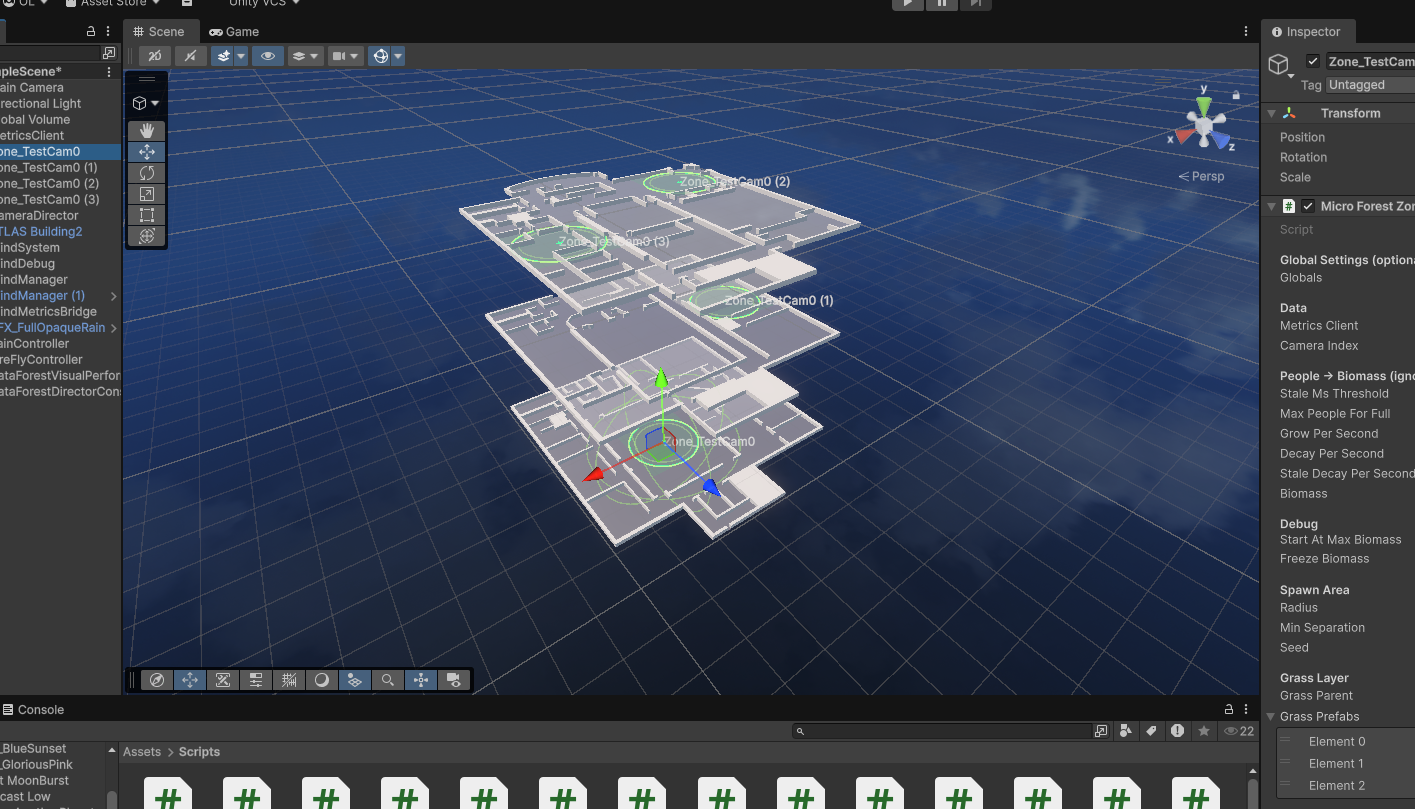Expand the WindManager (1) hierarchy item
1415x809 pixels.
[x=113, y=295]
